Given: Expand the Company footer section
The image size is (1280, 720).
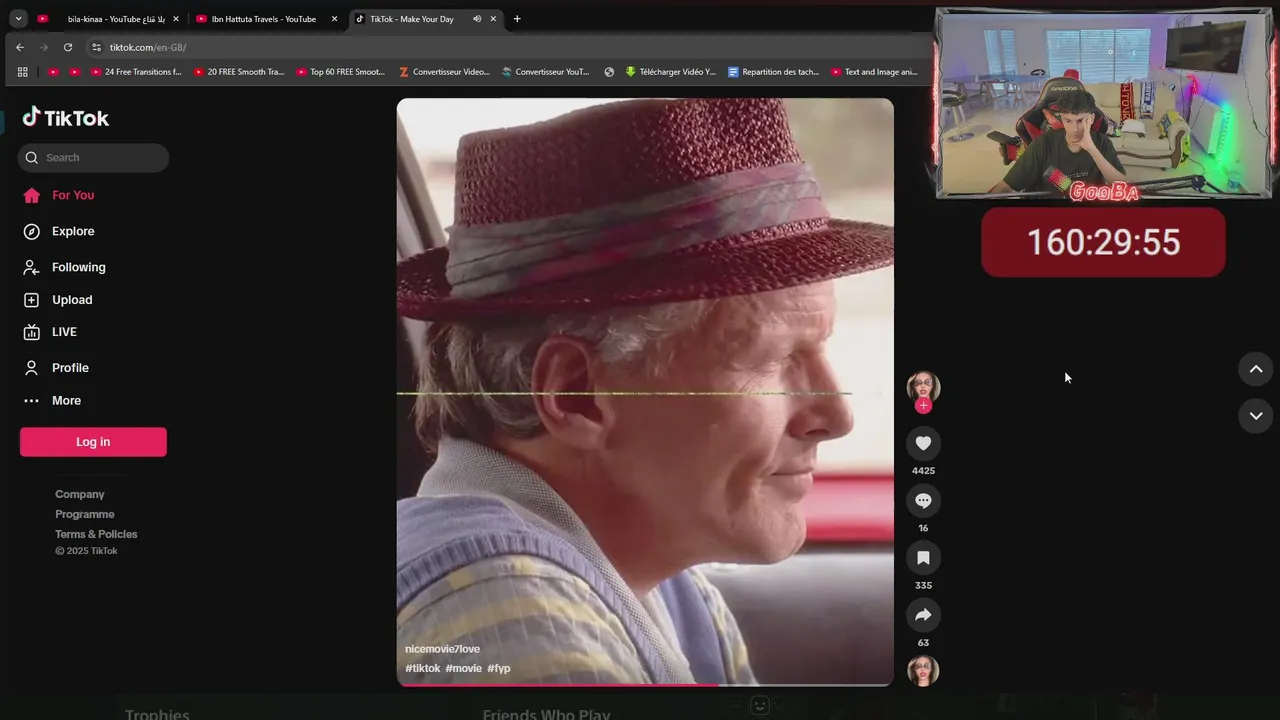Looking at the screenshot, I should pos(80,494).
